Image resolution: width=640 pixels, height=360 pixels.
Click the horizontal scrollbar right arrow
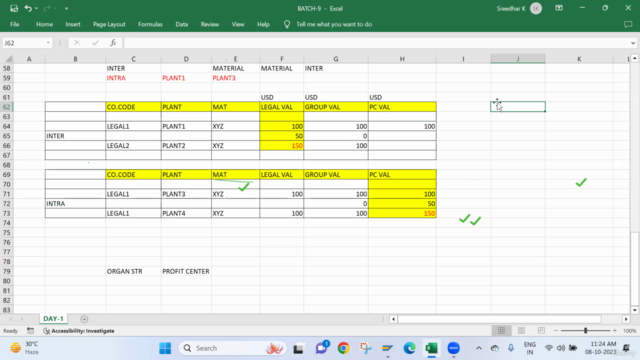[626, 319]
